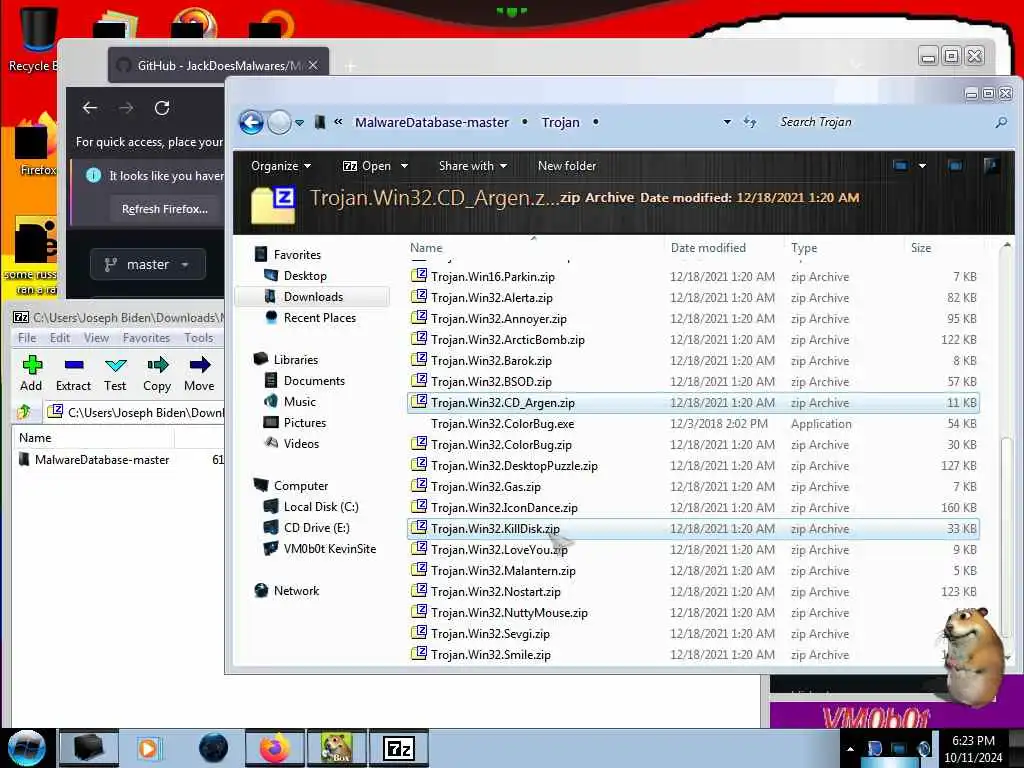Open the master branch dropdown on GitHub
1024x768 pixels.
click(148, 264)
